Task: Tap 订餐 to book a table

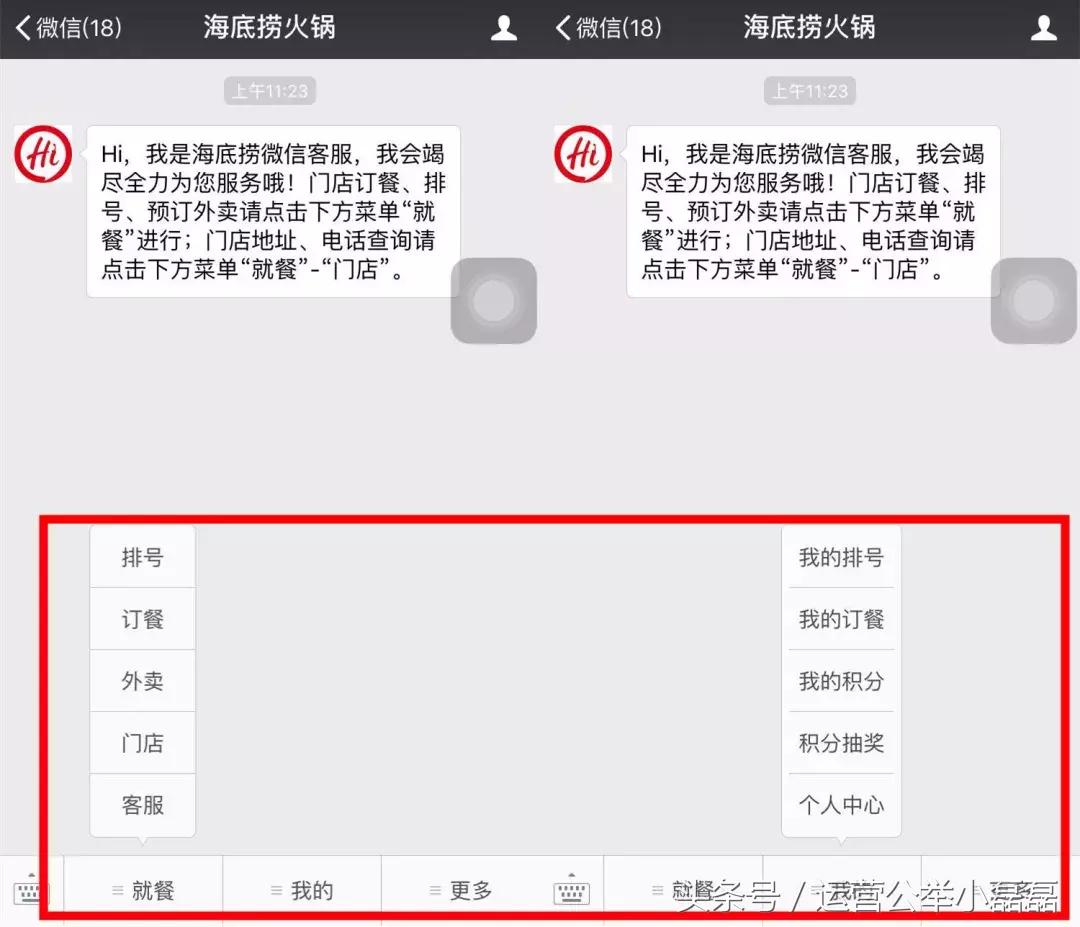Action: pyautogui.click(x=142, y=618)
